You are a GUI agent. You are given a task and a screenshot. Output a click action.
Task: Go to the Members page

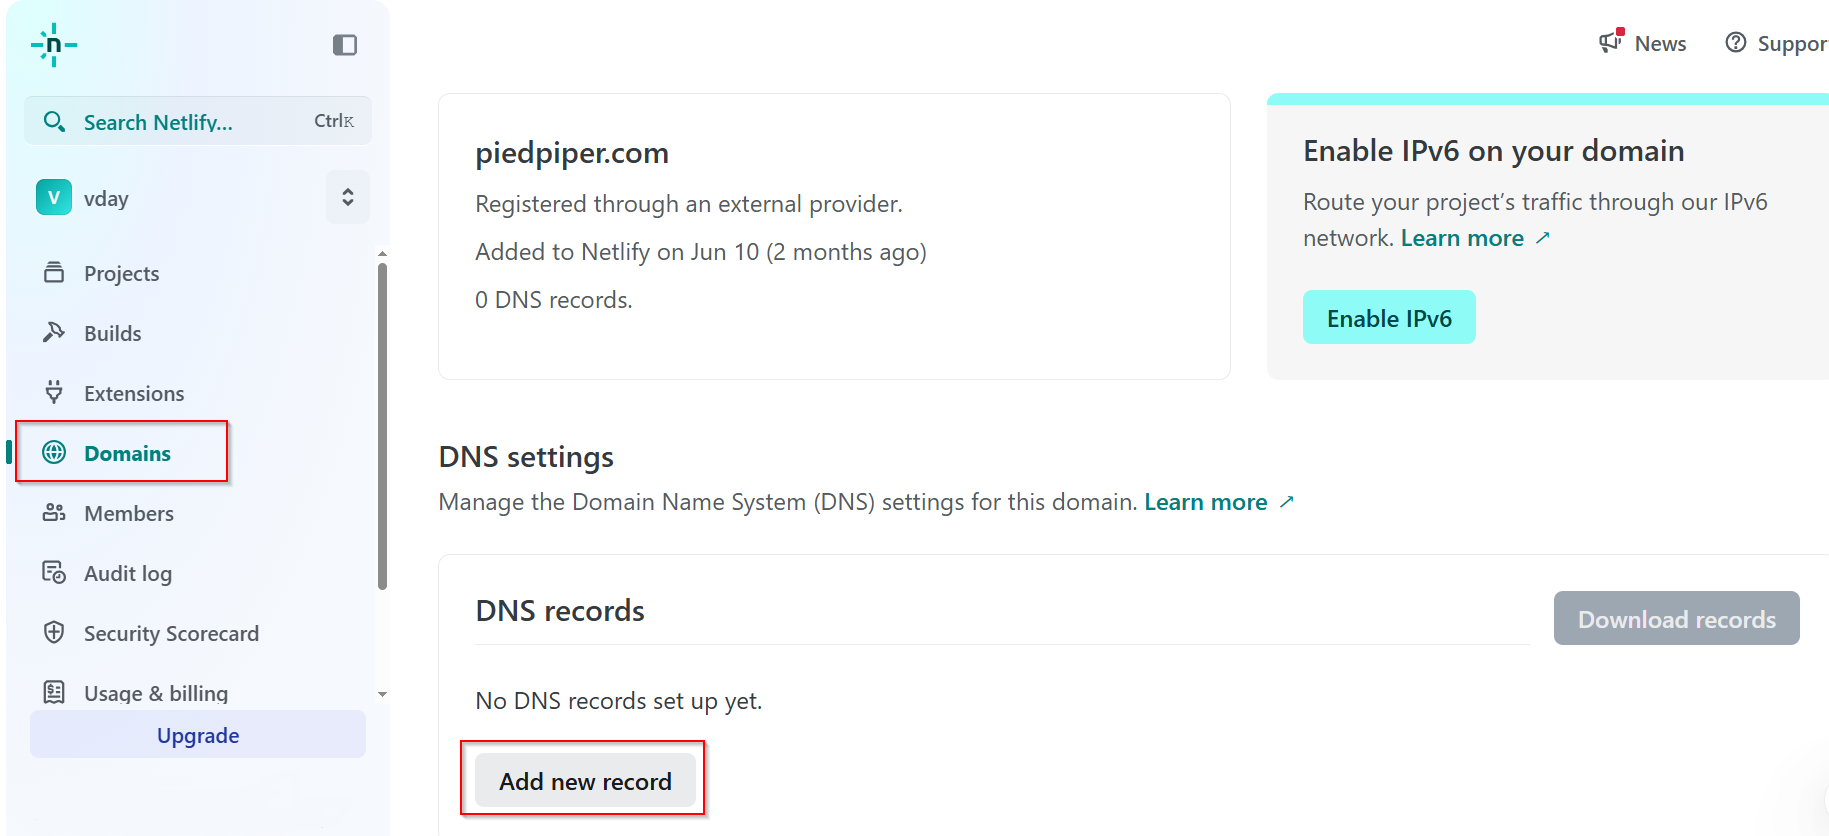[128, 513]
